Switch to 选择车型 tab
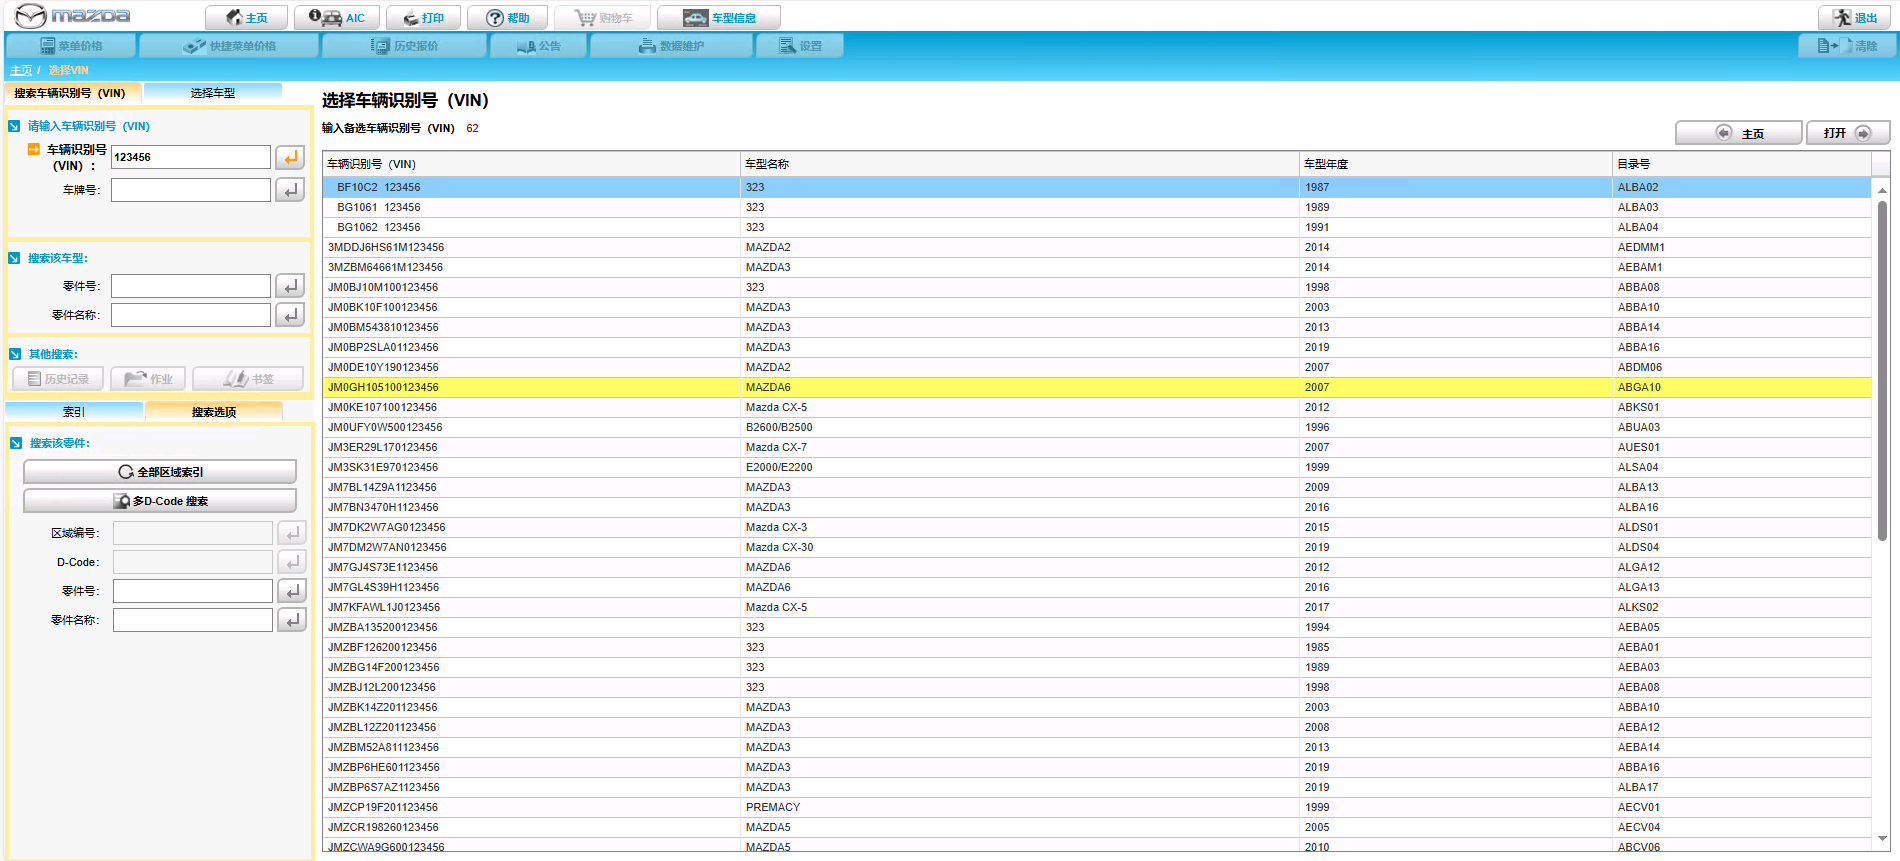The width and height of the screenshot is (1900, 861). pyautogui.click(x=213, y=93)
